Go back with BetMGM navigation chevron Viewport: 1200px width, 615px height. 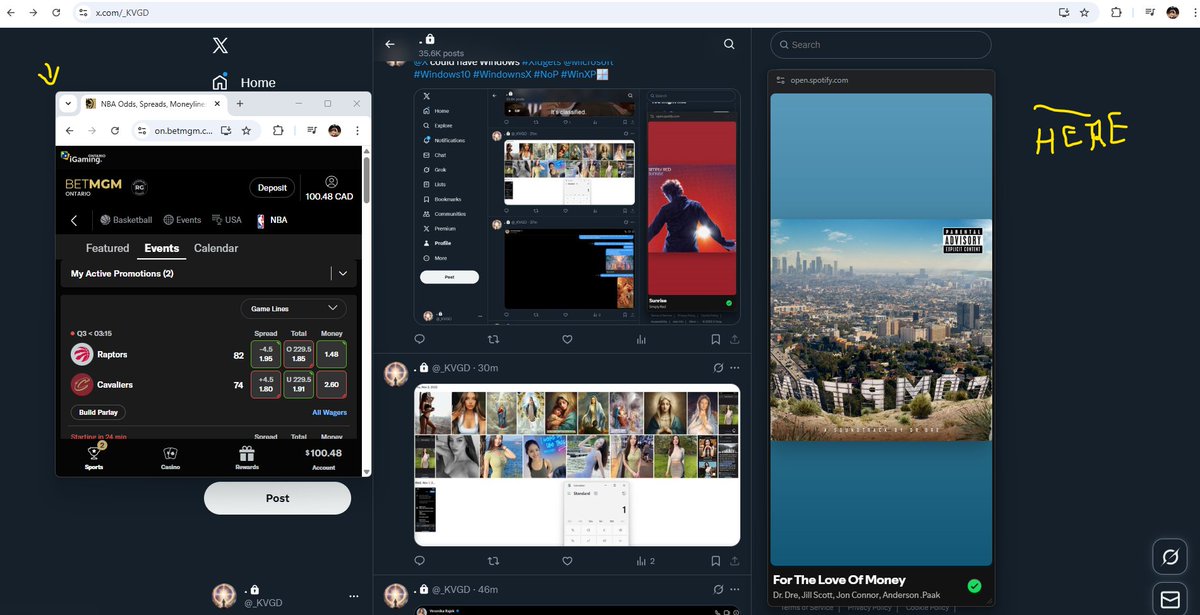tap(74, 220)
